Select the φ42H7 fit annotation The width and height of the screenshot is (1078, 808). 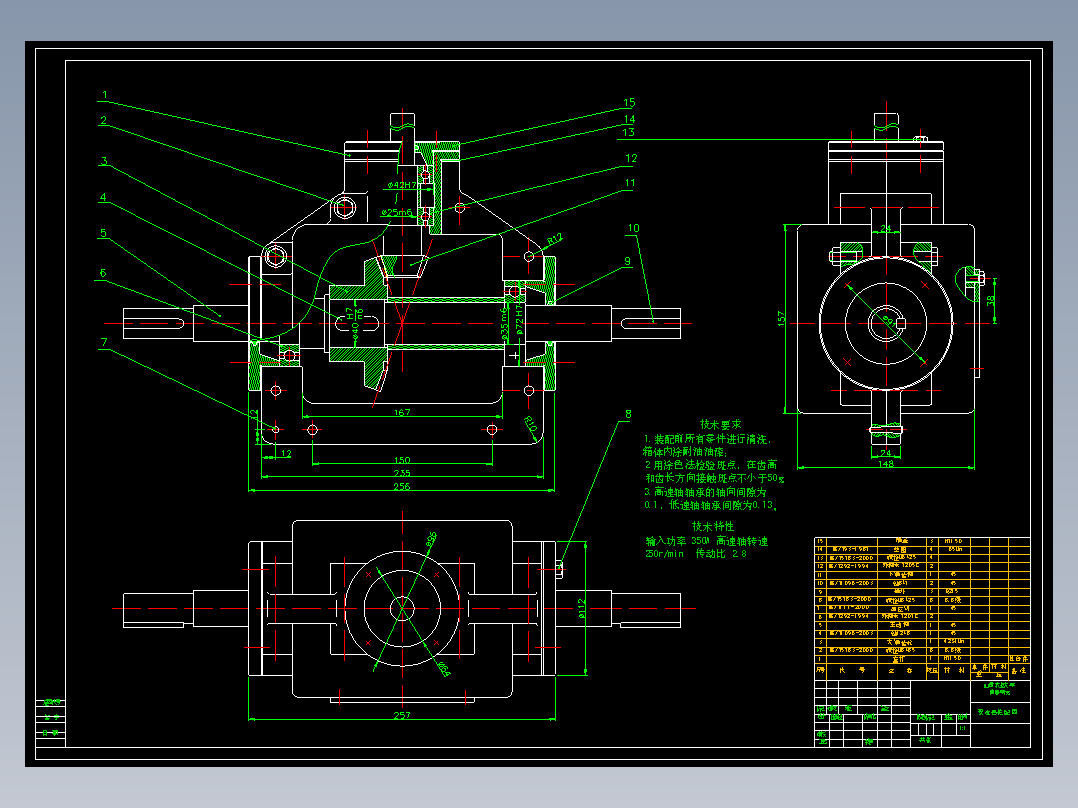coord(402,185)
